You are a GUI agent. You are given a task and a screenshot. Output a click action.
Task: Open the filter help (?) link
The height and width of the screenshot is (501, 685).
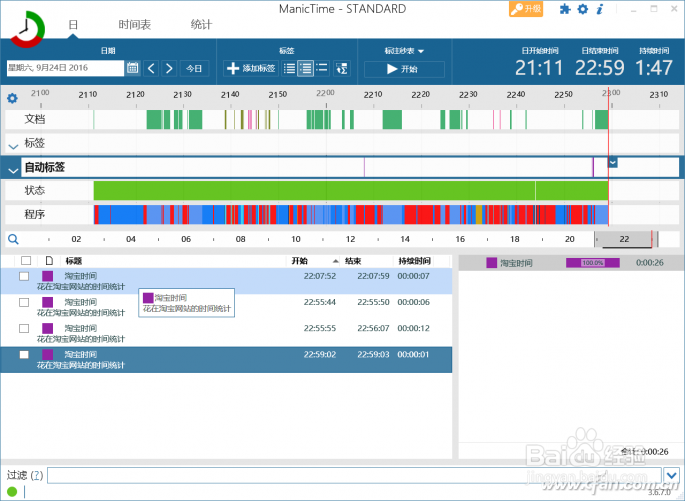pyautogui.click(x=38, y=475)
